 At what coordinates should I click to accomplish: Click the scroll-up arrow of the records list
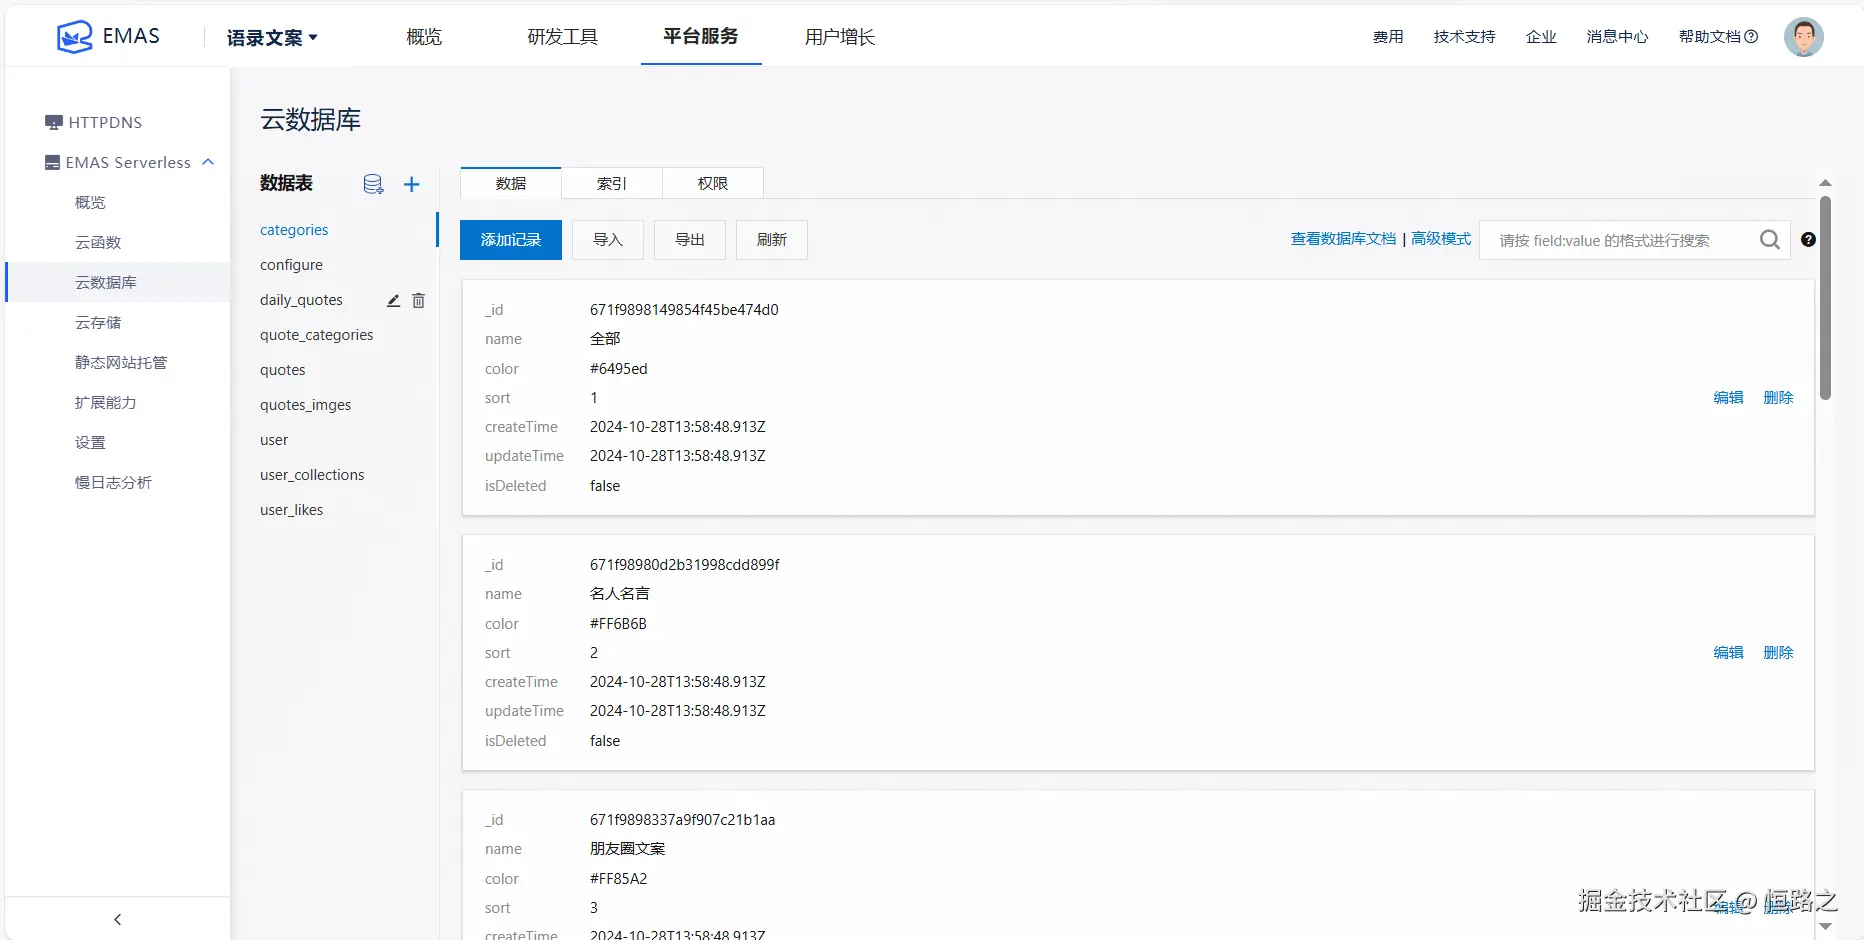click(1825, 183)
